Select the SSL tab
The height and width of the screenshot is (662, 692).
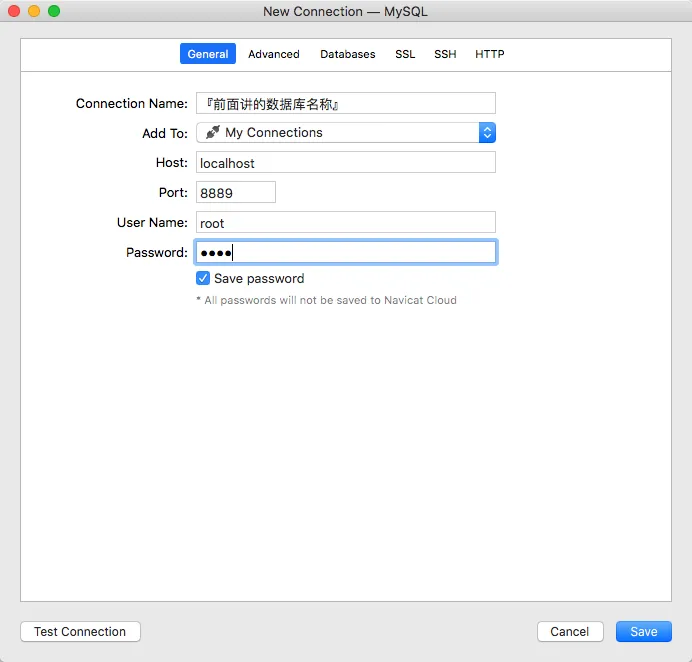pyautogui.click(x=405, y=54)
